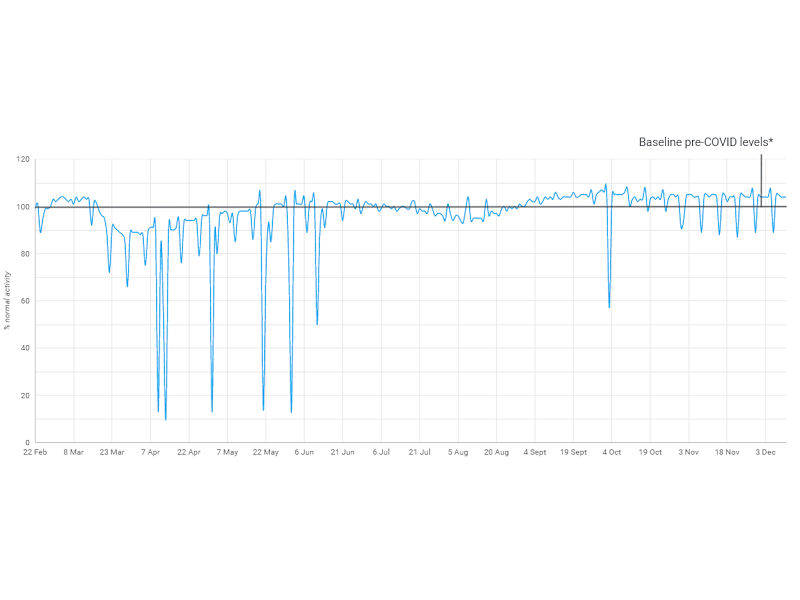800x600 pixels.
Task: Click the '40' y-axis value
Action: click(x=25, y=348)
